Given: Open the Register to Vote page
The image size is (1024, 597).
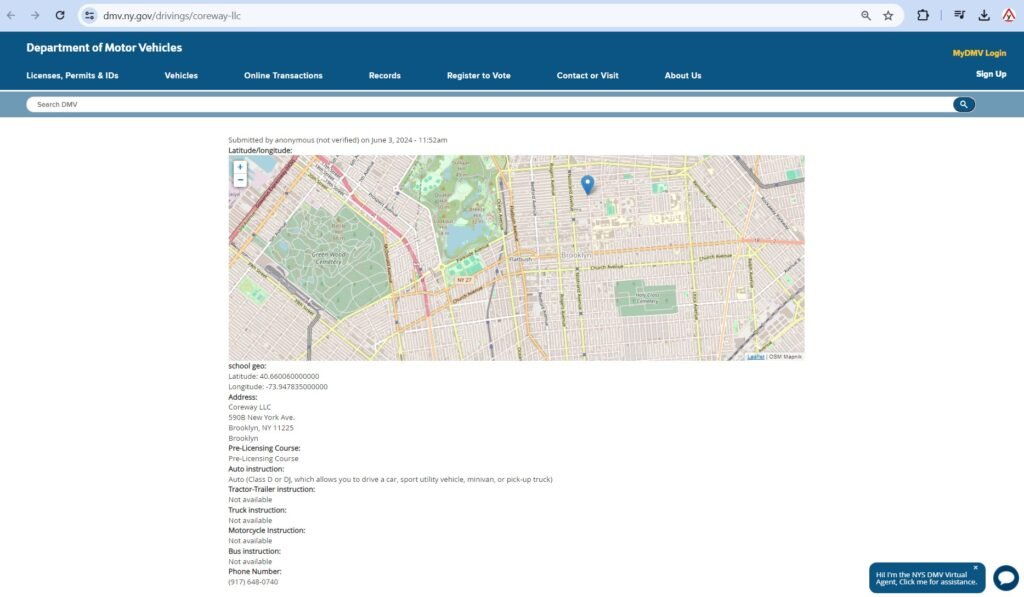Looking at the screenshot, I should (x=478, y=76).
